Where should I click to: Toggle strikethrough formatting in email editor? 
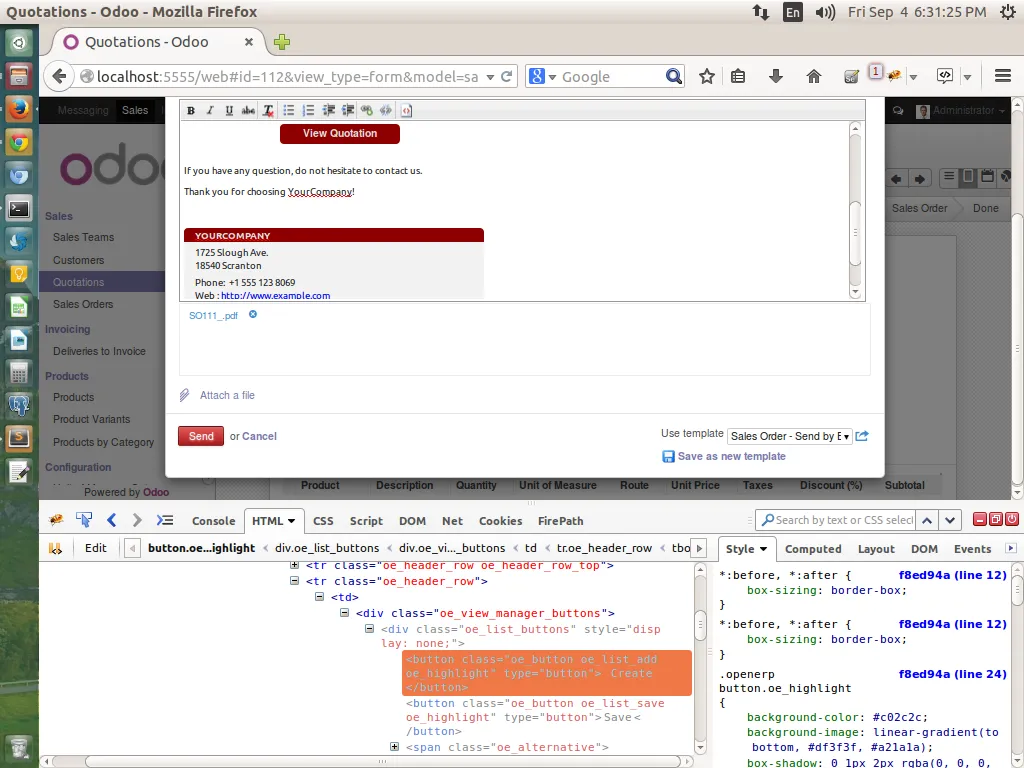[x=248, y=110]
